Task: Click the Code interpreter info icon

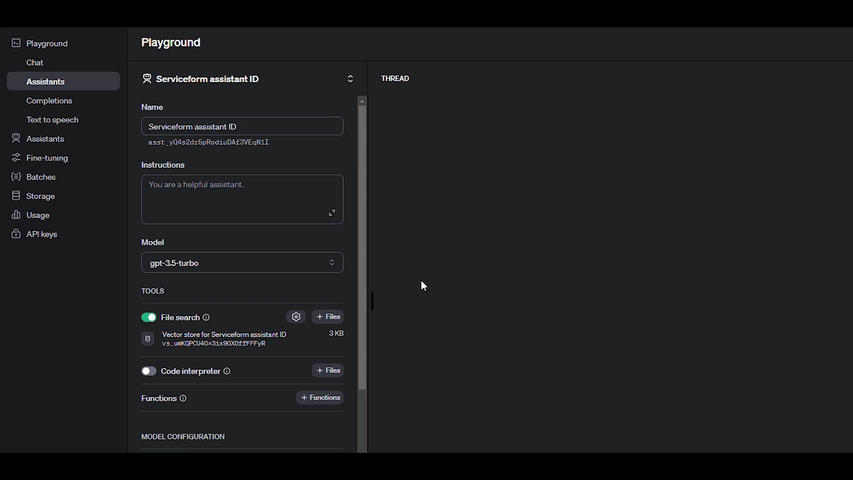Action: (227, 371)
